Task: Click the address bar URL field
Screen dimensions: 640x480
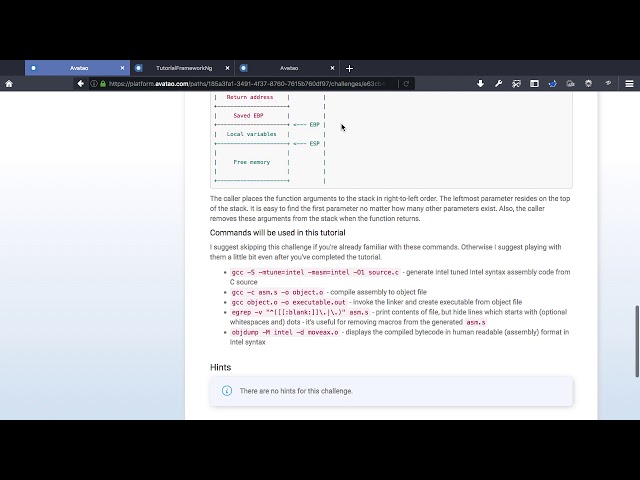Action: pos(247,84)
